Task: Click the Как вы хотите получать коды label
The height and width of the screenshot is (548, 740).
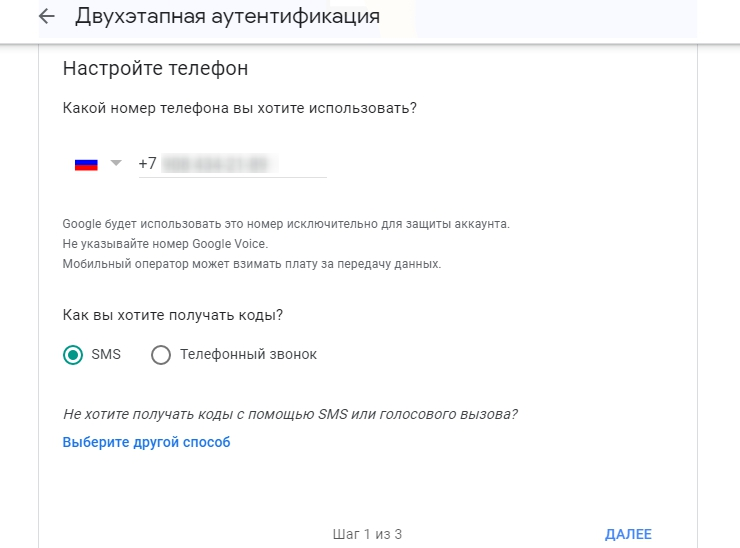Action: [173, 315]
